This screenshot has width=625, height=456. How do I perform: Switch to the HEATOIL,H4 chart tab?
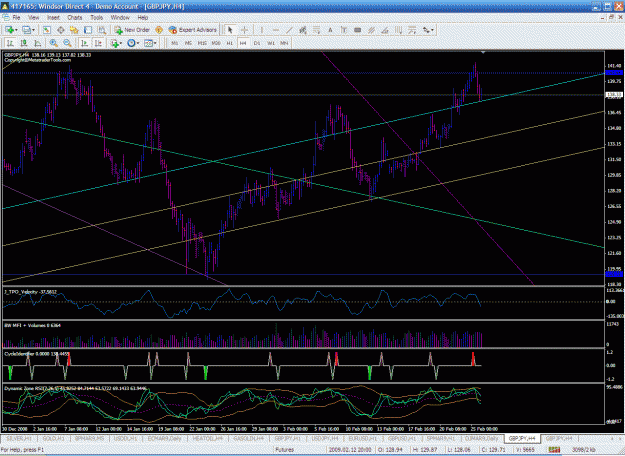(x=207, y=438)
